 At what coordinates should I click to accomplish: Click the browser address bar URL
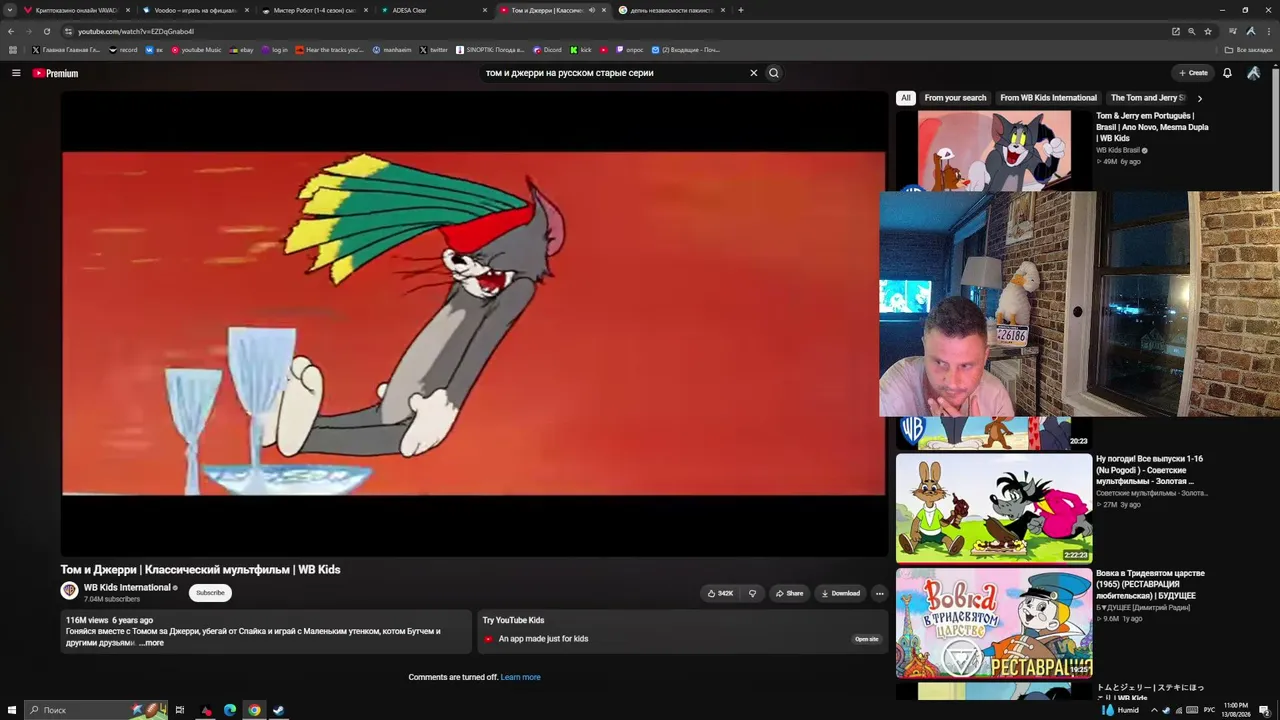[136, 31]
